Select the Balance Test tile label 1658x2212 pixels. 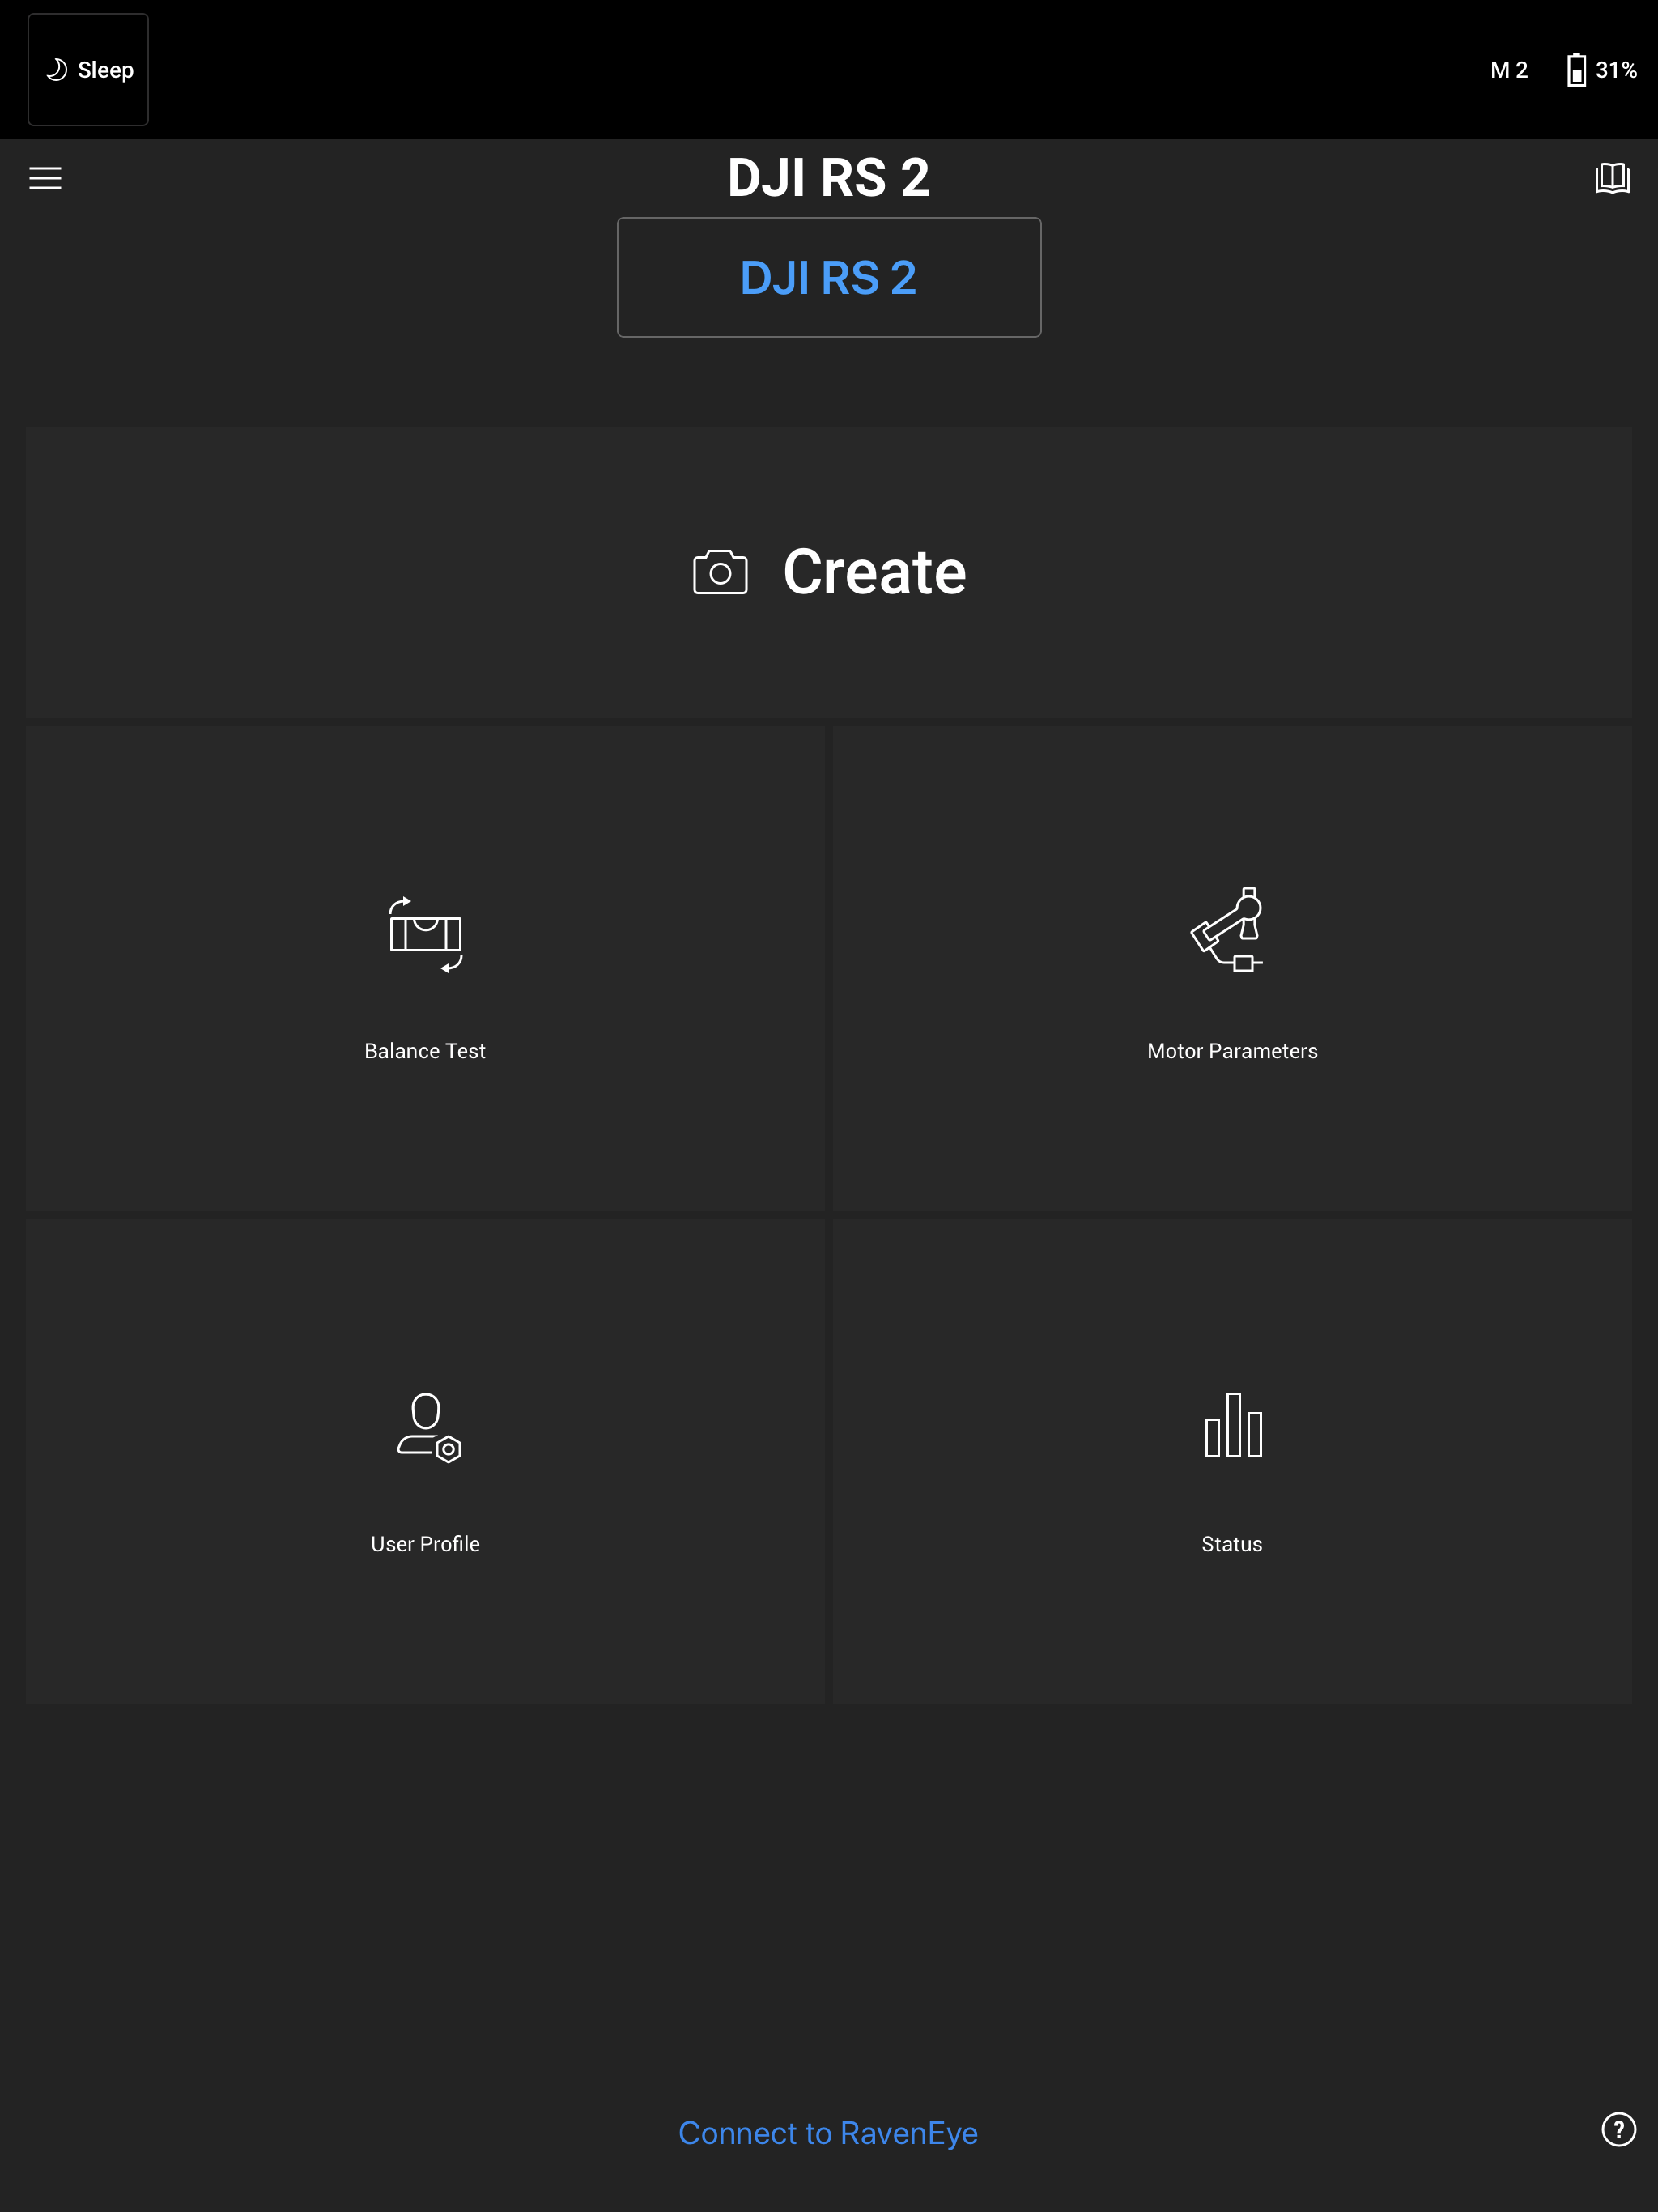pos(424,1050)
